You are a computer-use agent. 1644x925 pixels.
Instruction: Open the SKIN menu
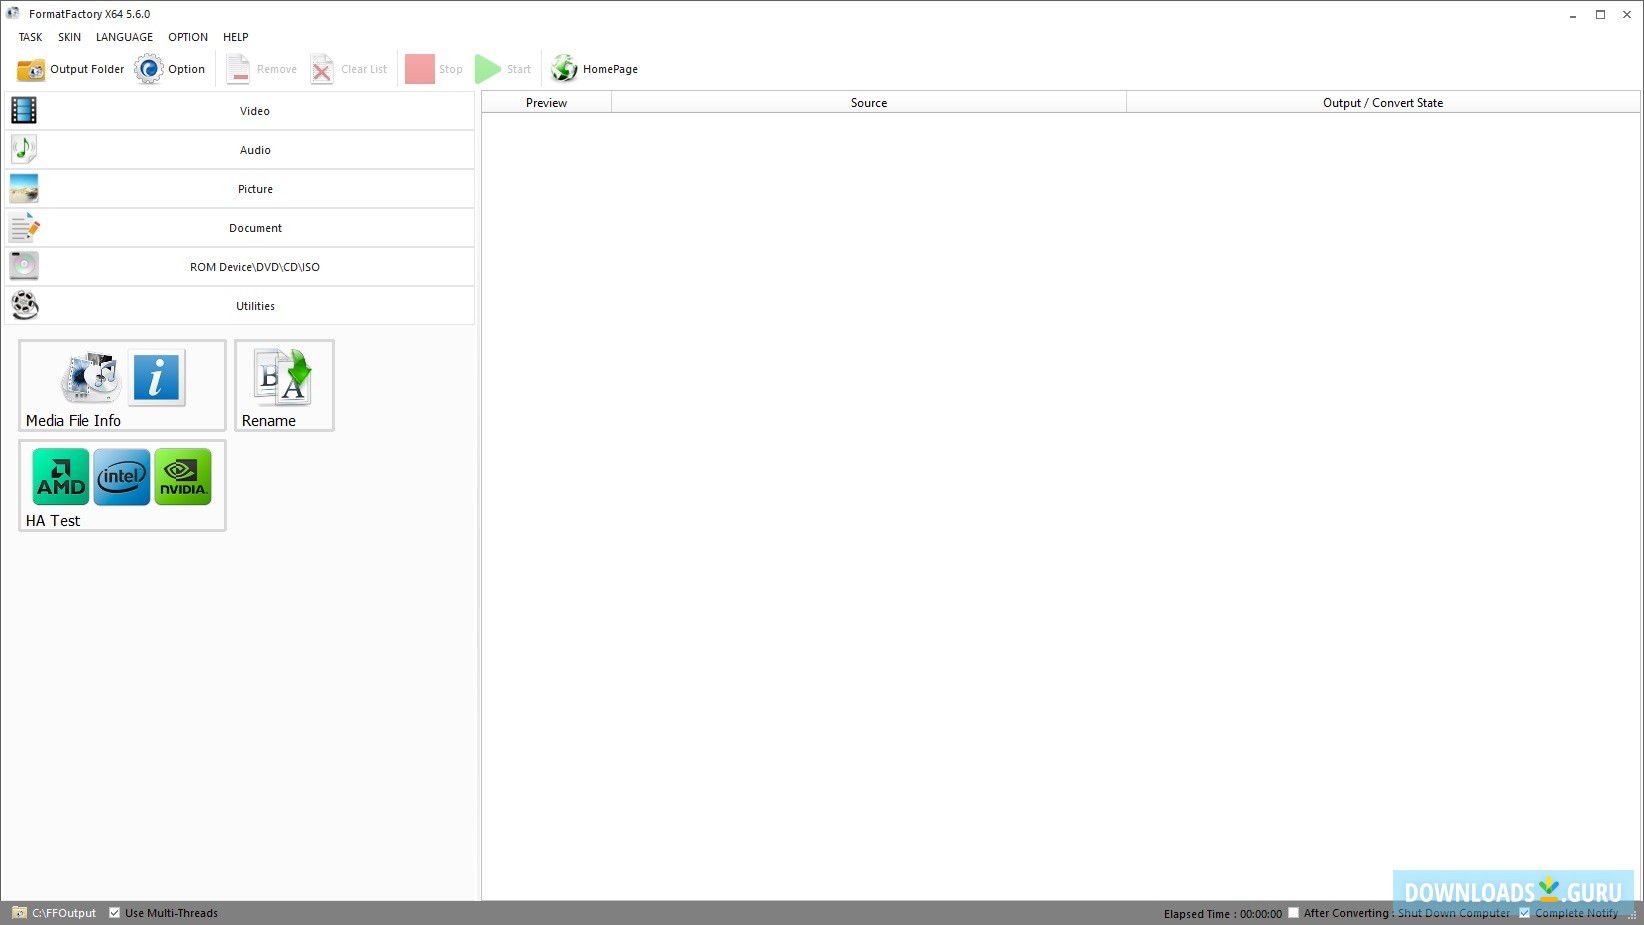pyautogui.click(x=70, y=37)
